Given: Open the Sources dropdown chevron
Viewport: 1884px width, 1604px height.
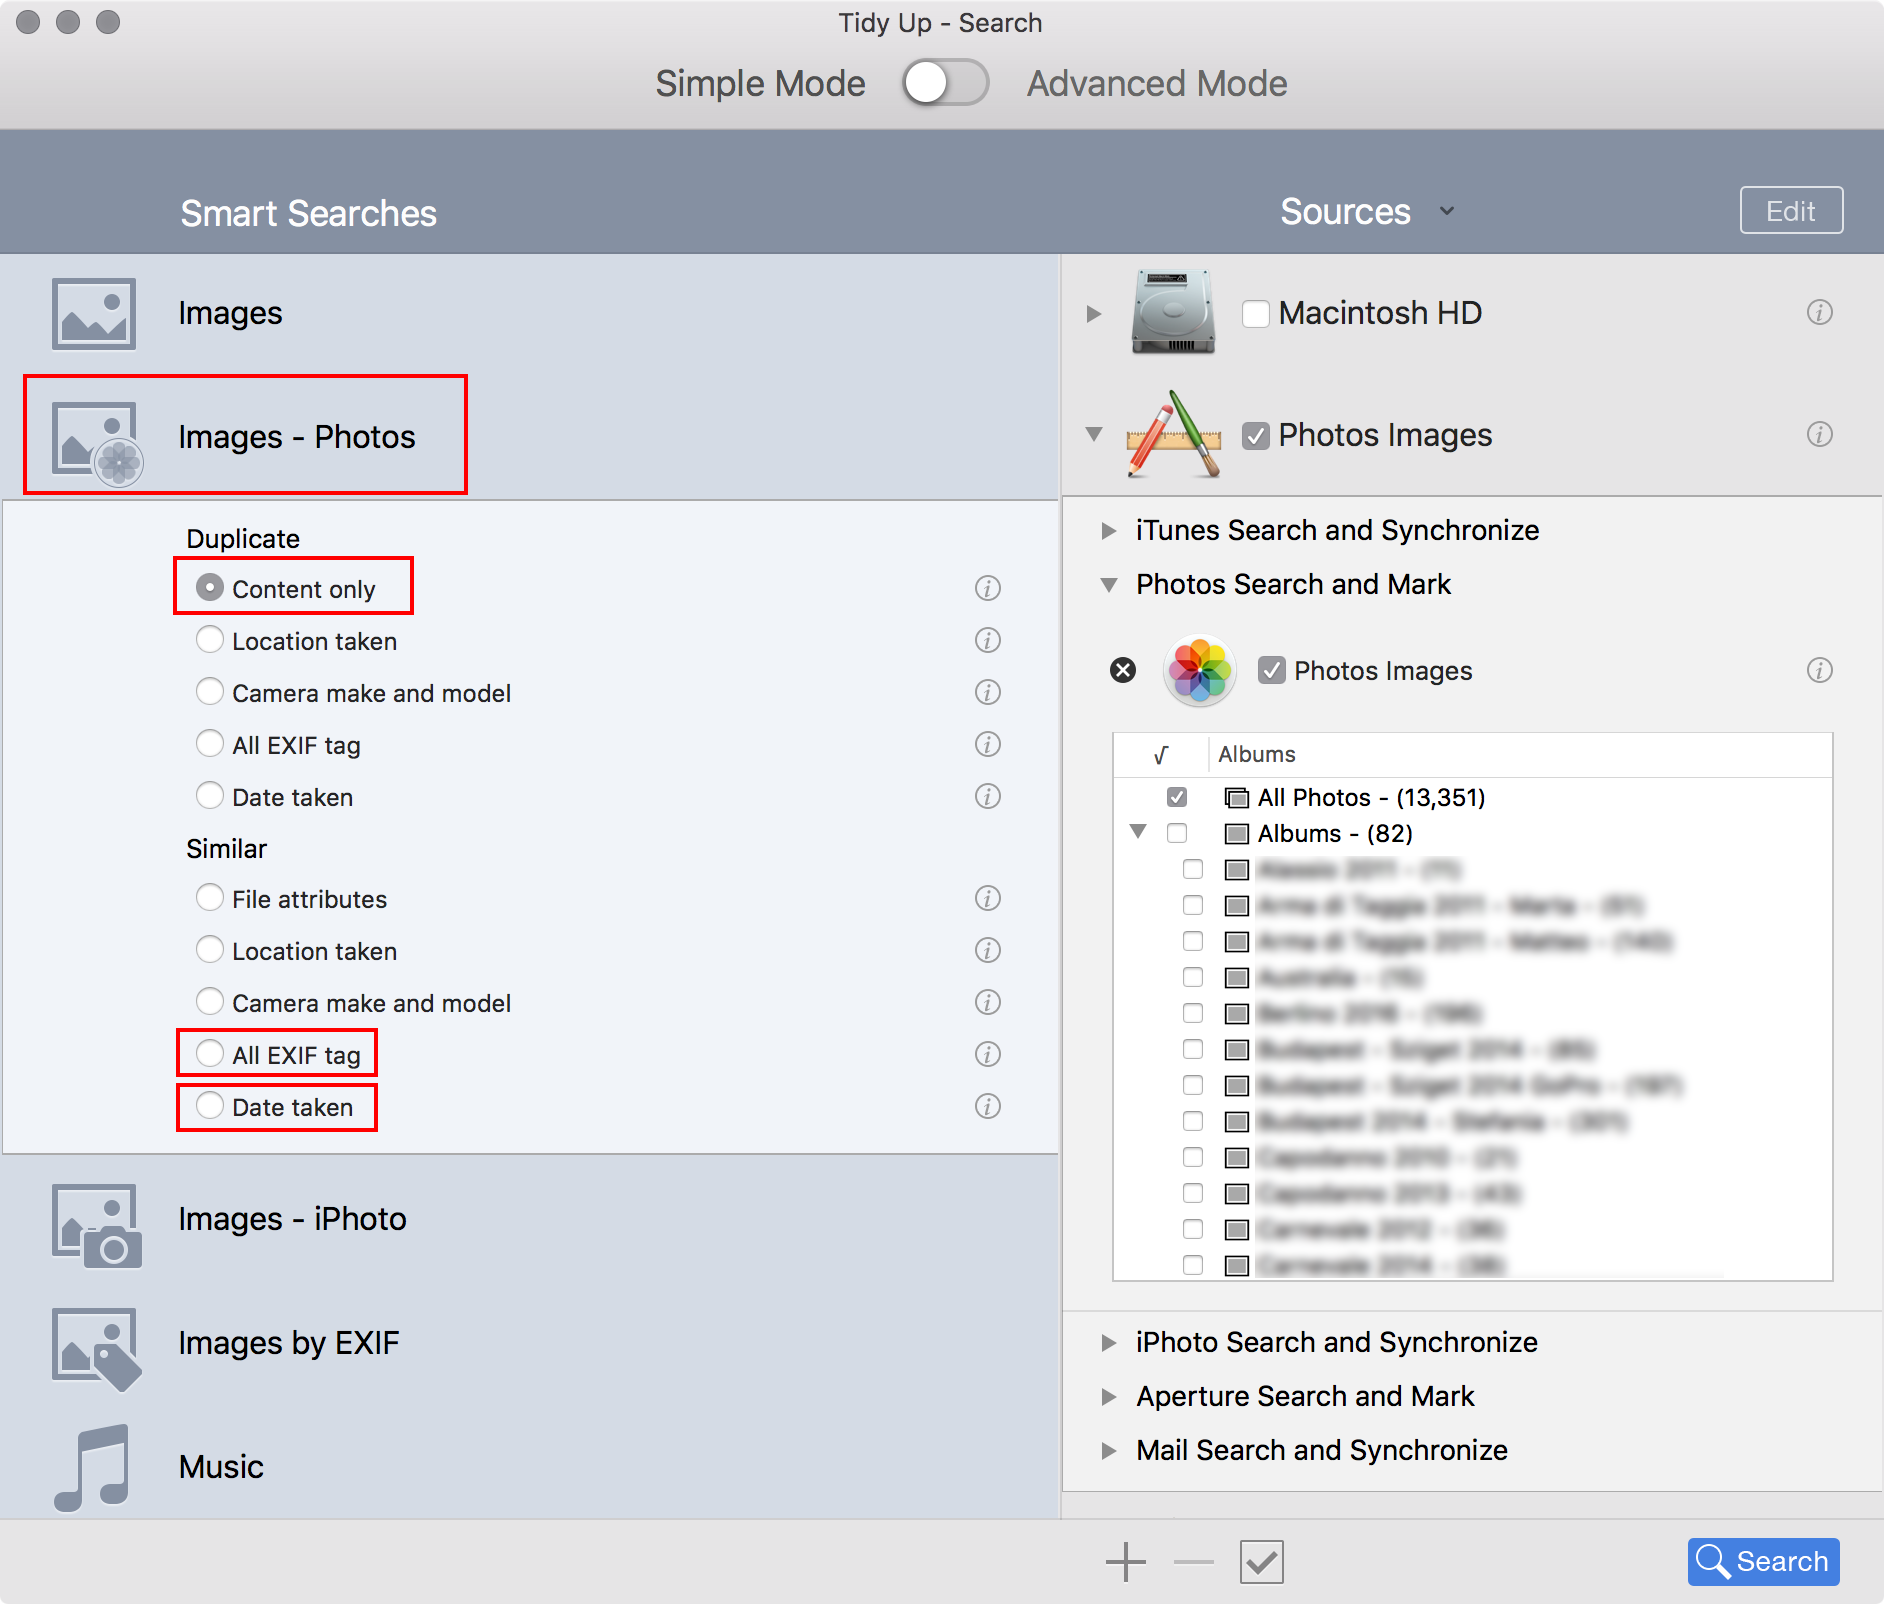Looking at the screenshot, I should point(1446,211).
